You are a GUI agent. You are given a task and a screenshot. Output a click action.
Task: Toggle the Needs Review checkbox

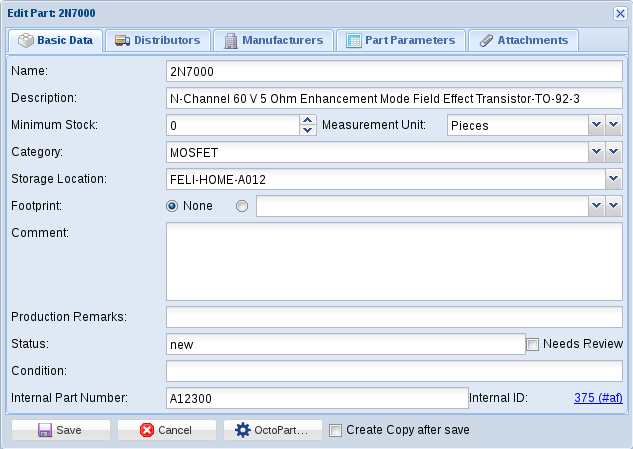click(x=532, y=344)
